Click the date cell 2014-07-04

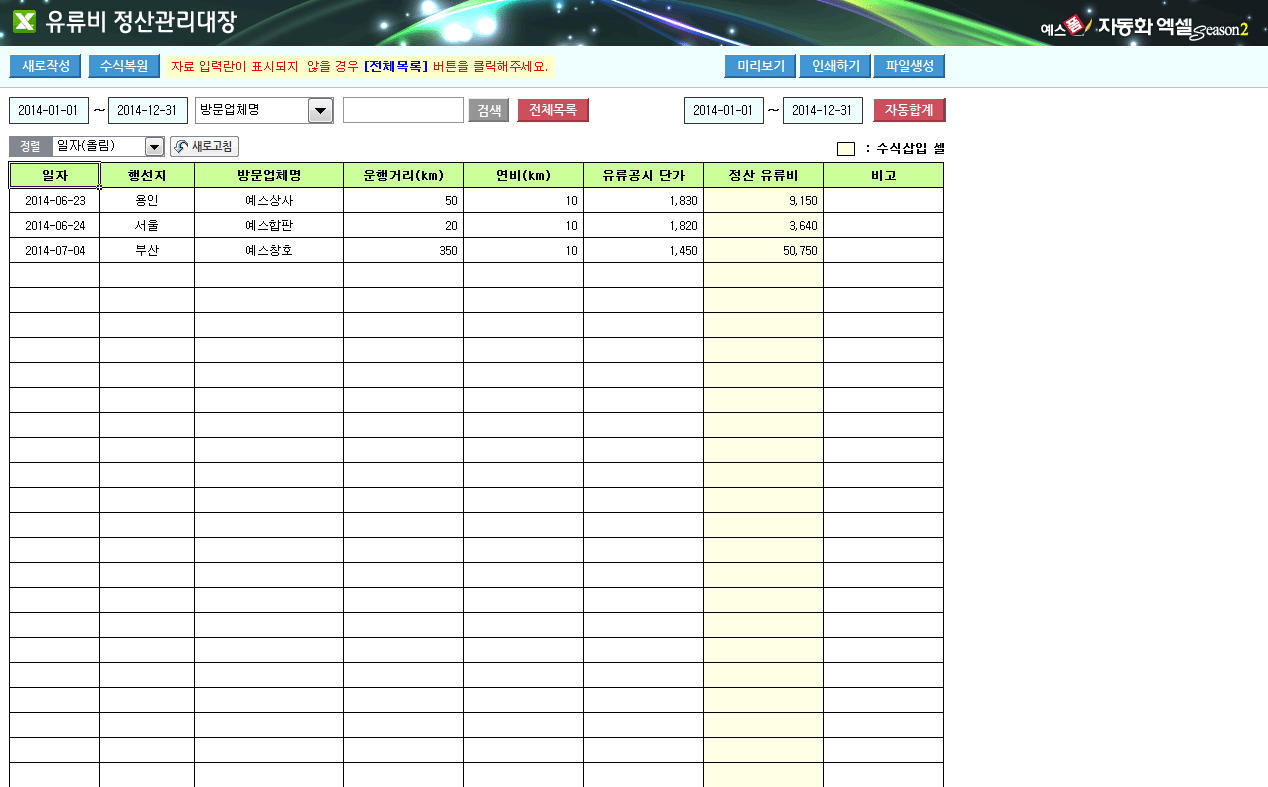[54, 250]
